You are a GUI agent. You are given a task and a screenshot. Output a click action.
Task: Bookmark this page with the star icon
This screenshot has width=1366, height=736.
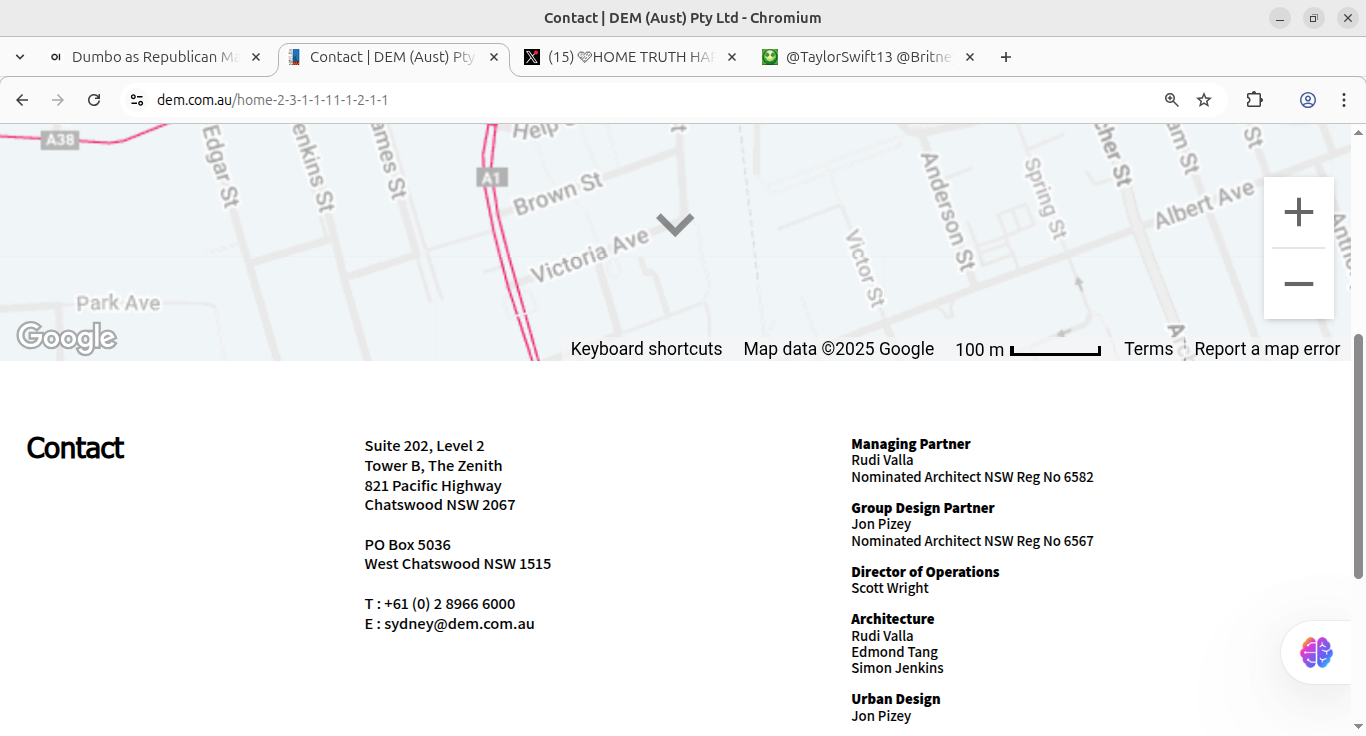[x=1204, y=100]
